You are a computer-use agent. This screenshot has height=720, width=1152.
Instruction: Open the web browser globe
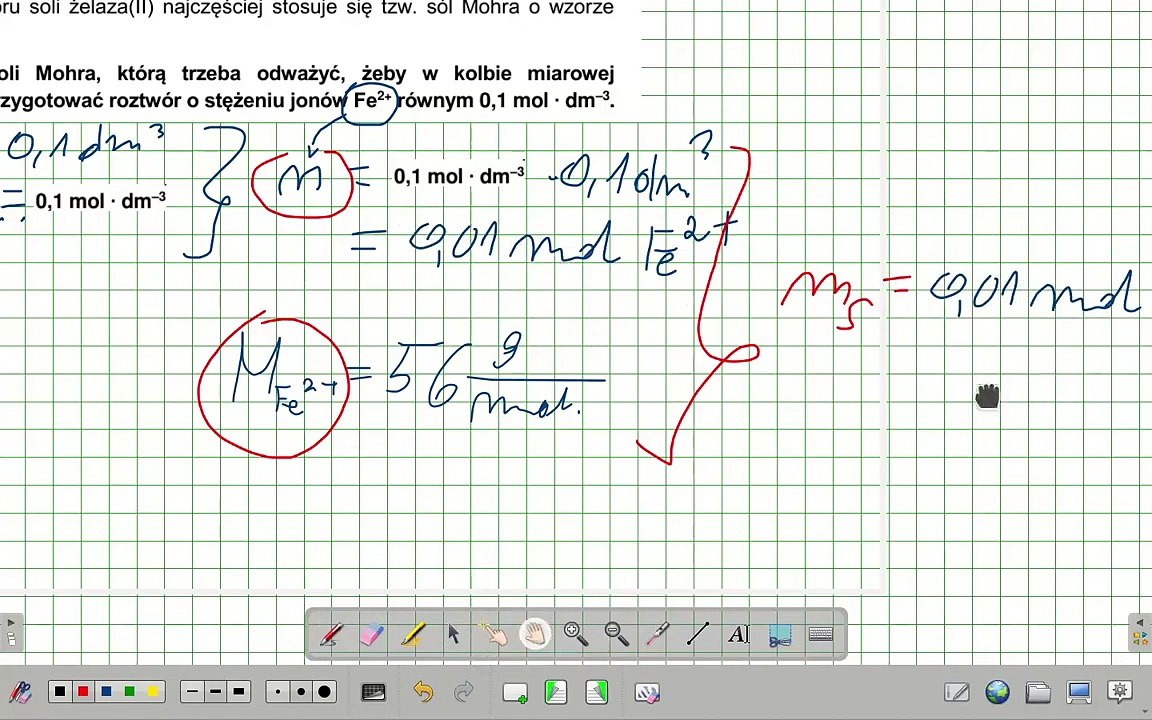click(997, 692)
